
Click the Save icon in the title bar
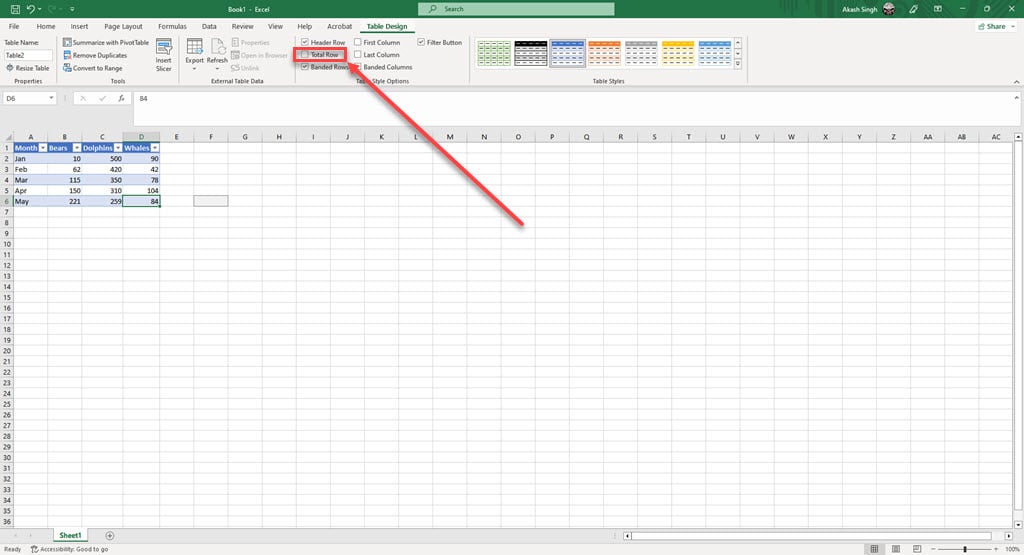coord(14,9)
